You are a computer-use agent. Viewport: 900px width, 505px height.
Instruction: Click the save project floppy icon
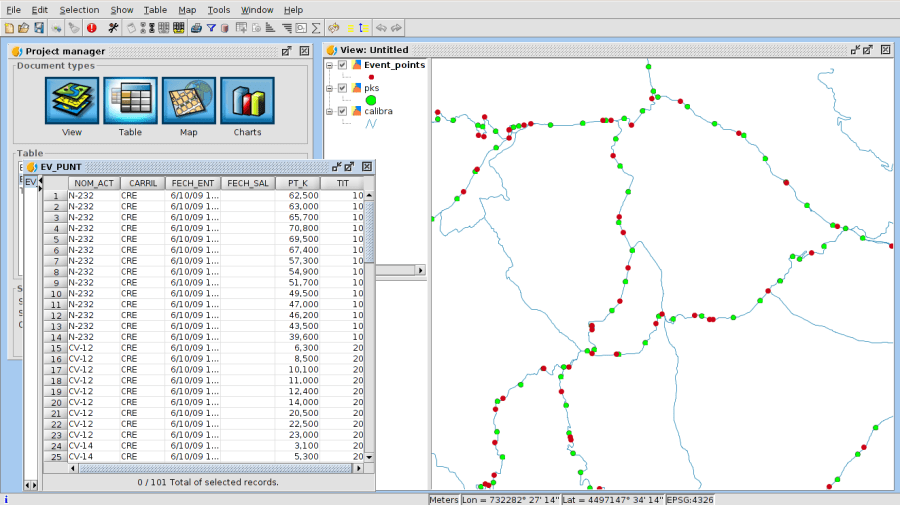pyautogui.click(x=38, y=28)
